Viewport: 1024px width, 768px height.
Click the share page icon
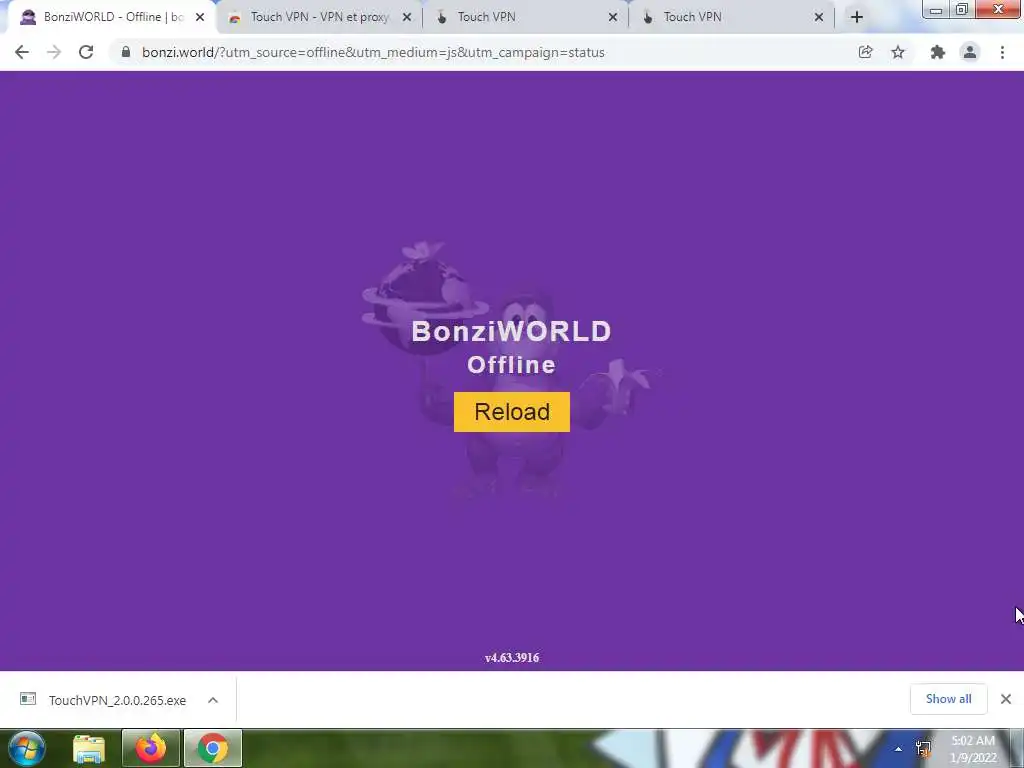point(865,52)
